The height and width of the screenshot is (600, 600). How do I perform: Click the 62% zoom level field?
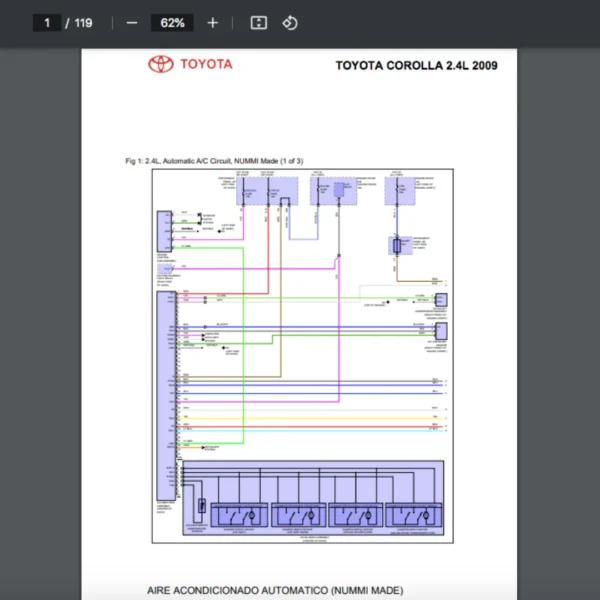pos(172,23)
